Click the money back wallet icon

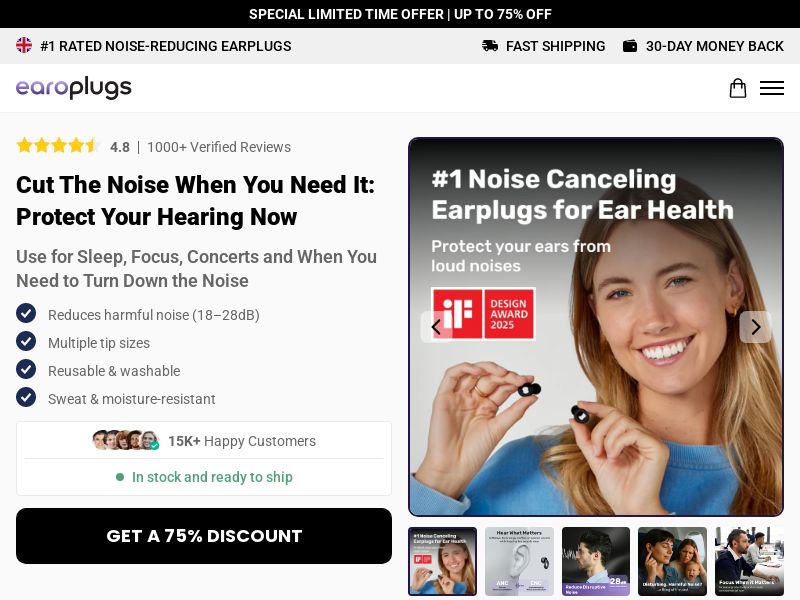[630, 46]
